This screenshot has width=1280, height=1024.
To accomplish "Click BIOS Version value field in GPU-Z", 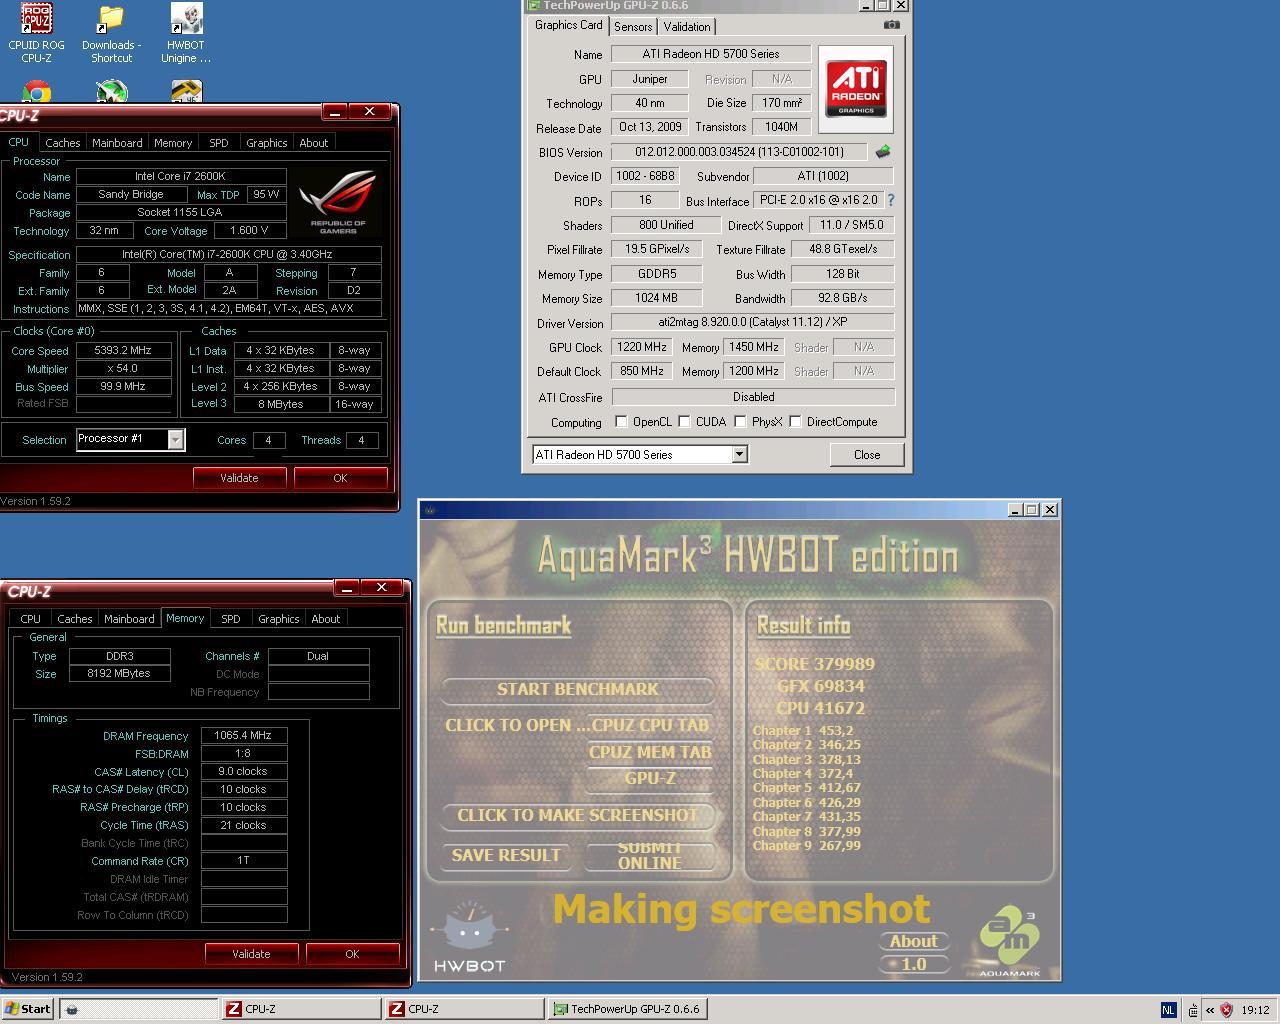I will 740,152.
